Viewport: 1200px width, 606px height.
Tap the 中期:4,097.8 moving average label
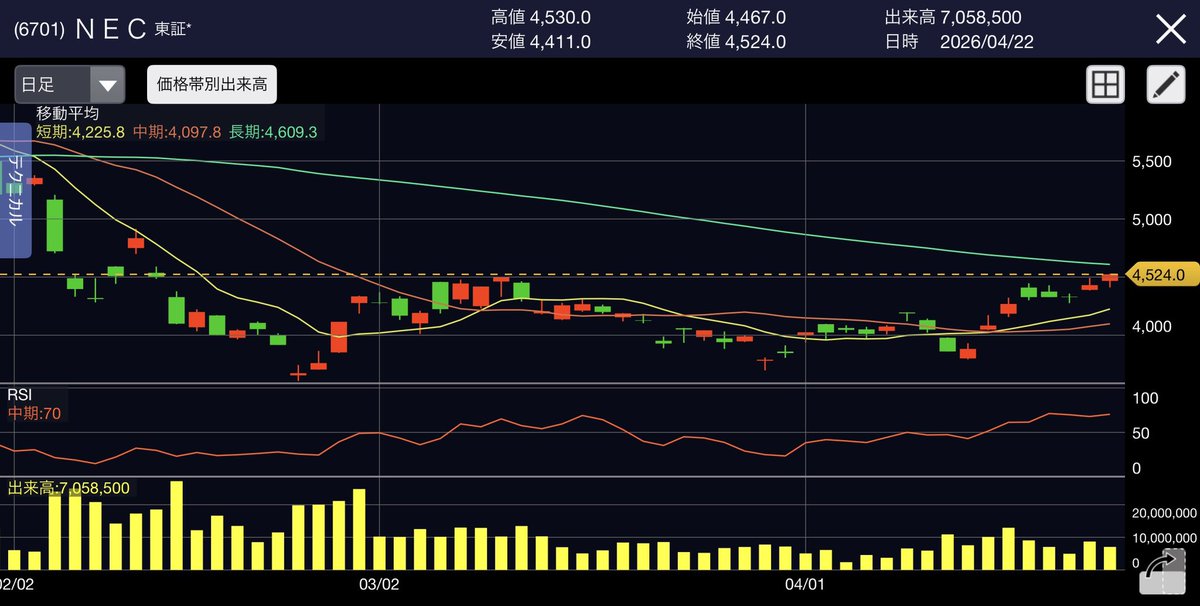(177, 132)
